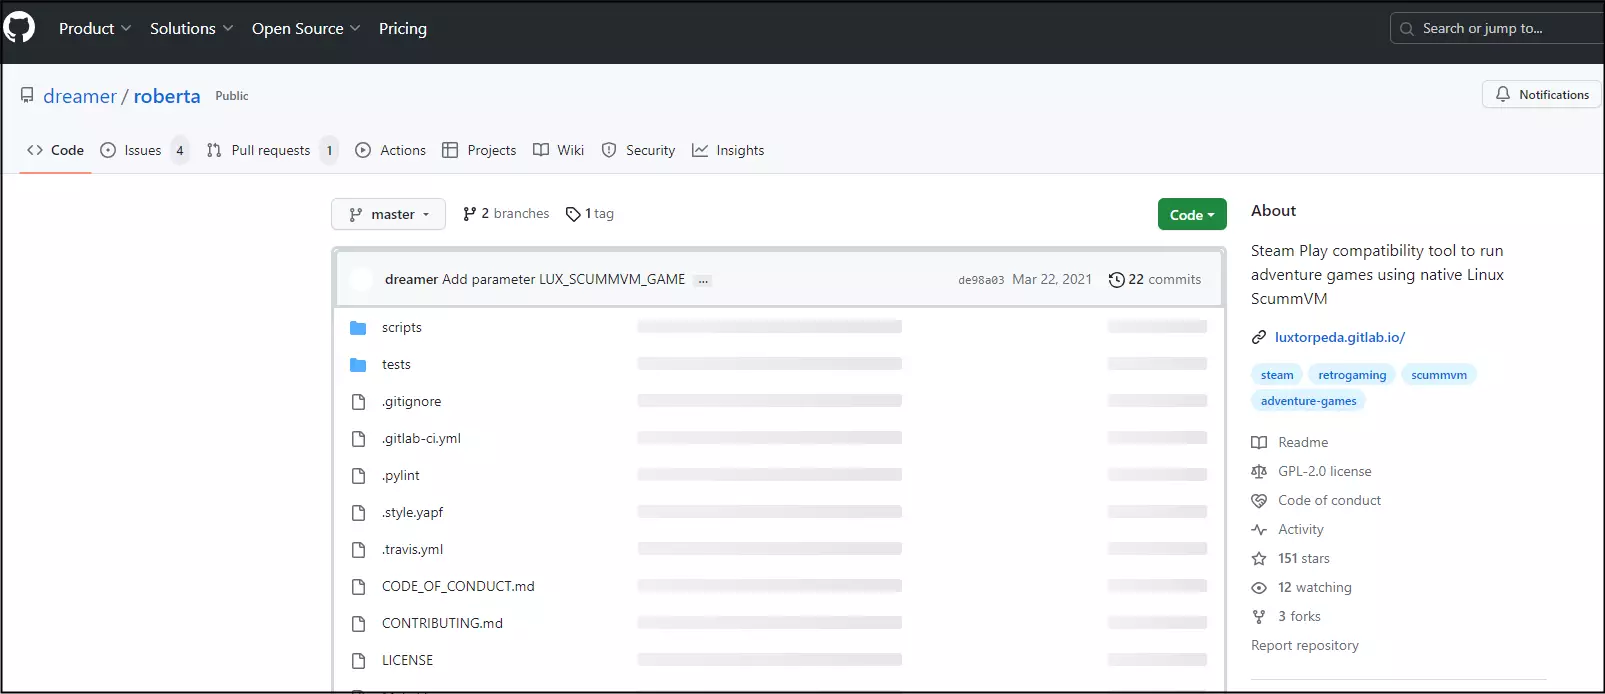The image size is (1605, 694).
Task: Click the branches fork icon
Action: click(469, 214)
